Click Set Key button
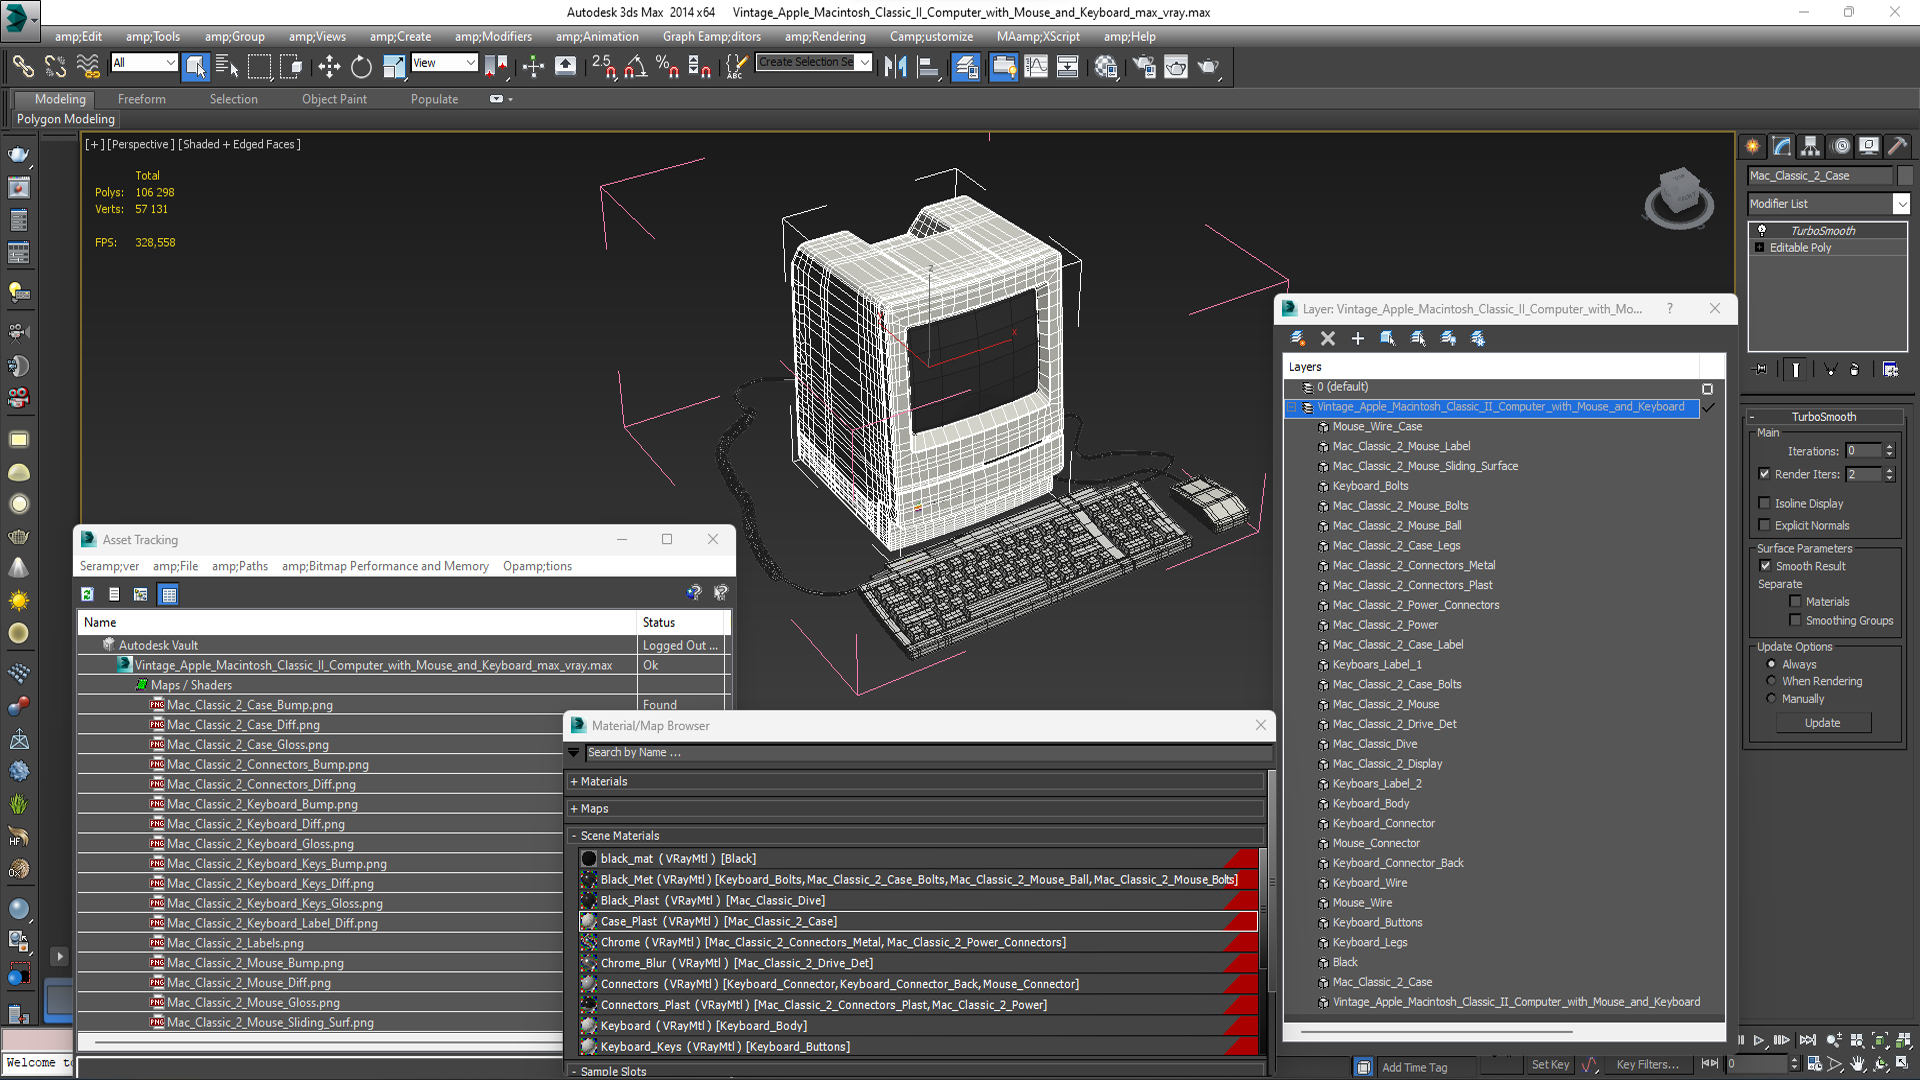The width and height of the screenshot is (1920, 1080). tap(1550, 1065)
